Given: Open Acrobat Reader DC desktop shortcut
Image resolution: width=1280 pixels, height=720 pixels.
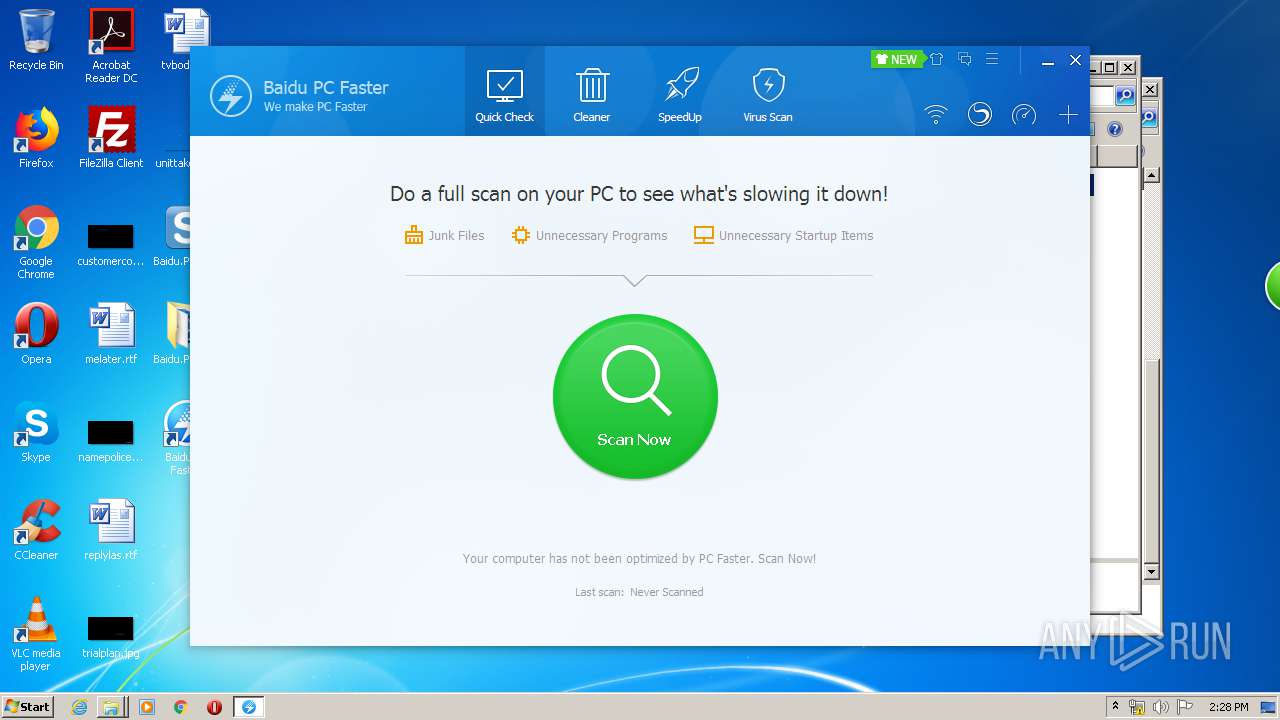Looking at the screenshot, I should pos(111,46).
